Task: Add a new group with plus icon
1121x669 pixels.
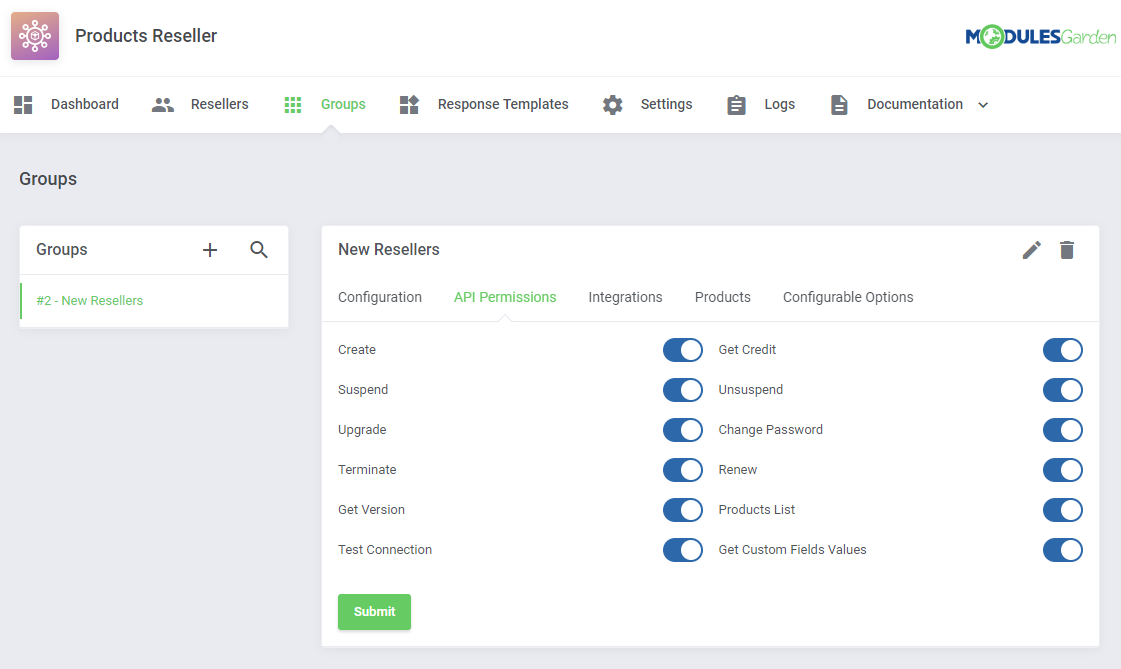Action: tap(209, 250)
